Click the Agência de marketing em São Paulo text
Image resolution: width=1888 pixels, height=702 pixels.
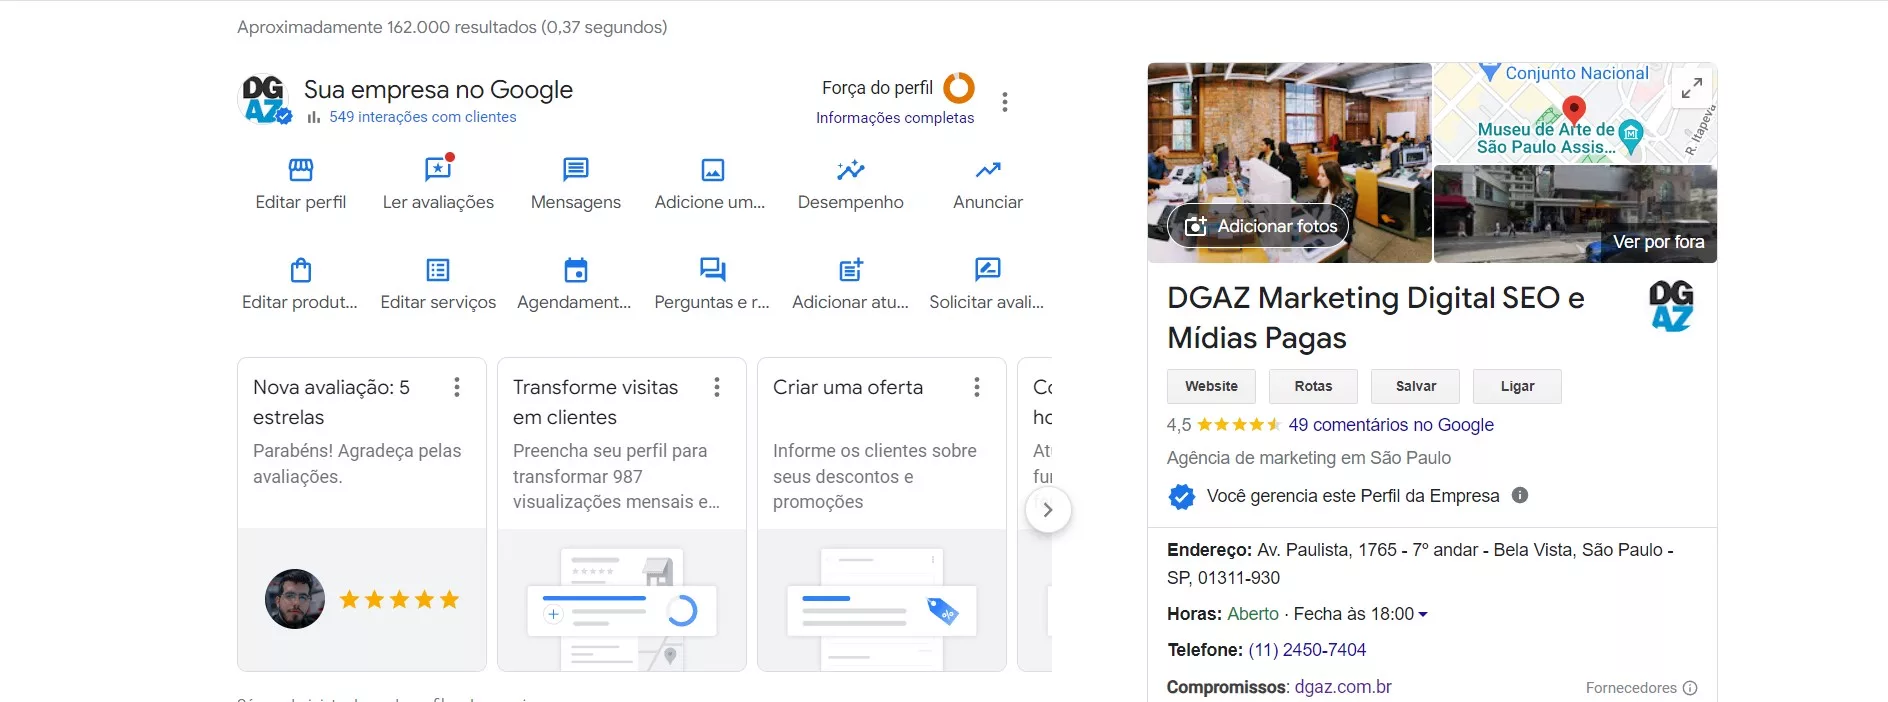pyautogui.click(x=1308, y=458)
